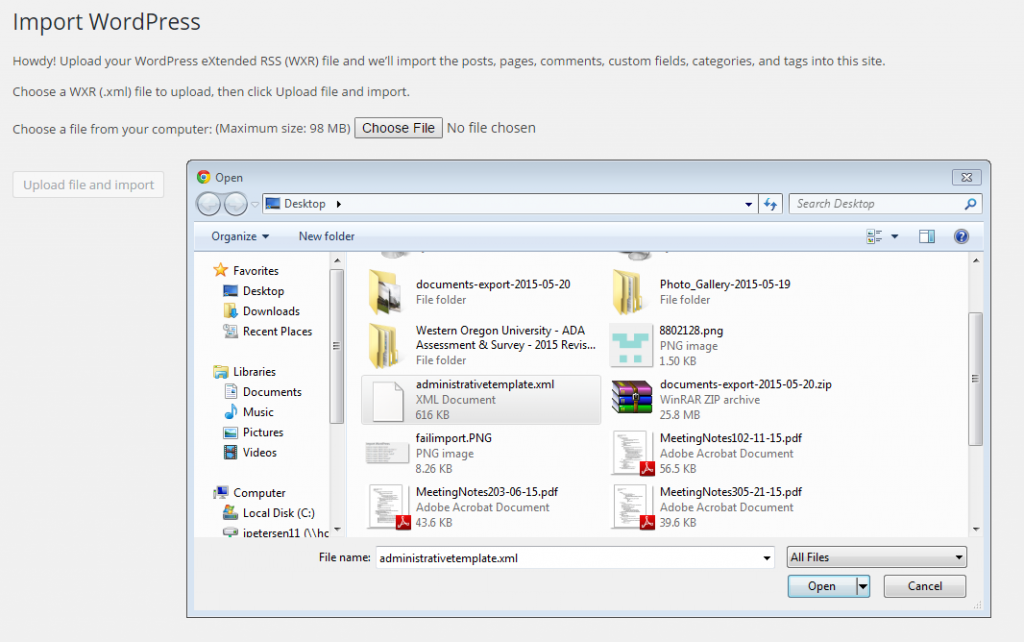Image resolution: width=1024 pixels, height=642 pixels.
Task: Expand the Desktop breadcrumb arrow
Action: tap(338, 204)
